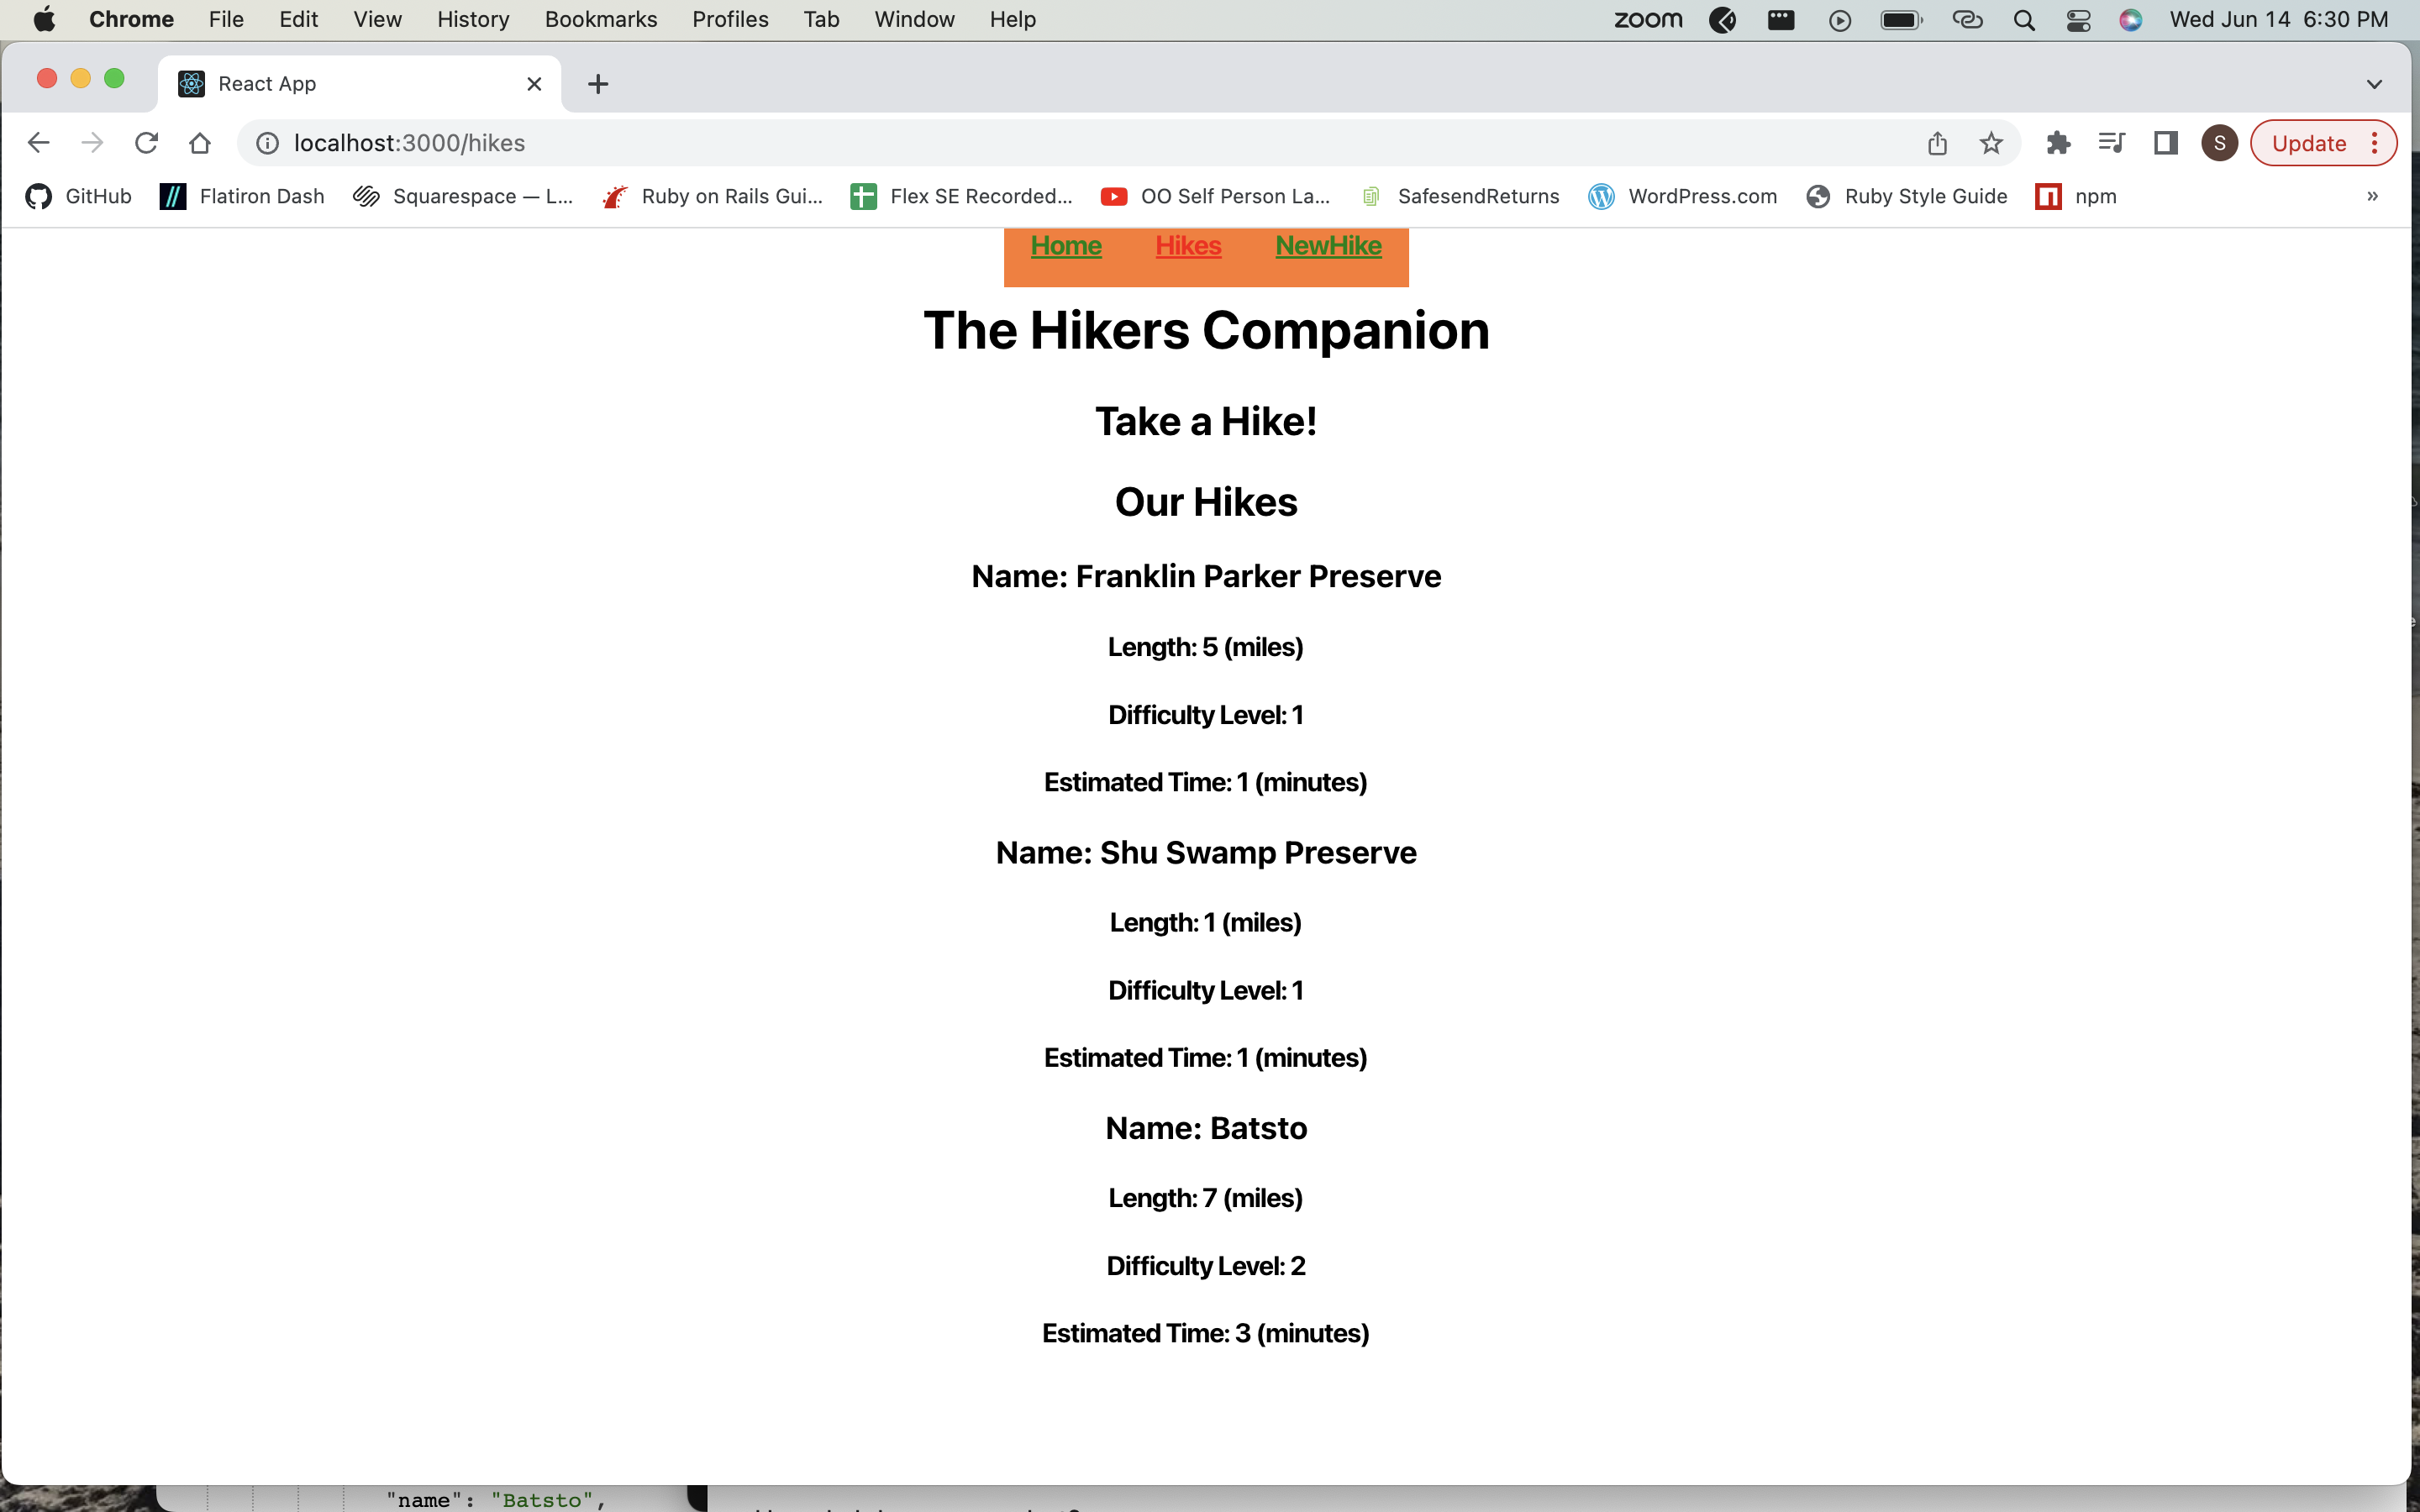This screenshot has width=2420, height=1512.
Task: Toggle the side panel icon
Action: click(x=2165, y=142)
